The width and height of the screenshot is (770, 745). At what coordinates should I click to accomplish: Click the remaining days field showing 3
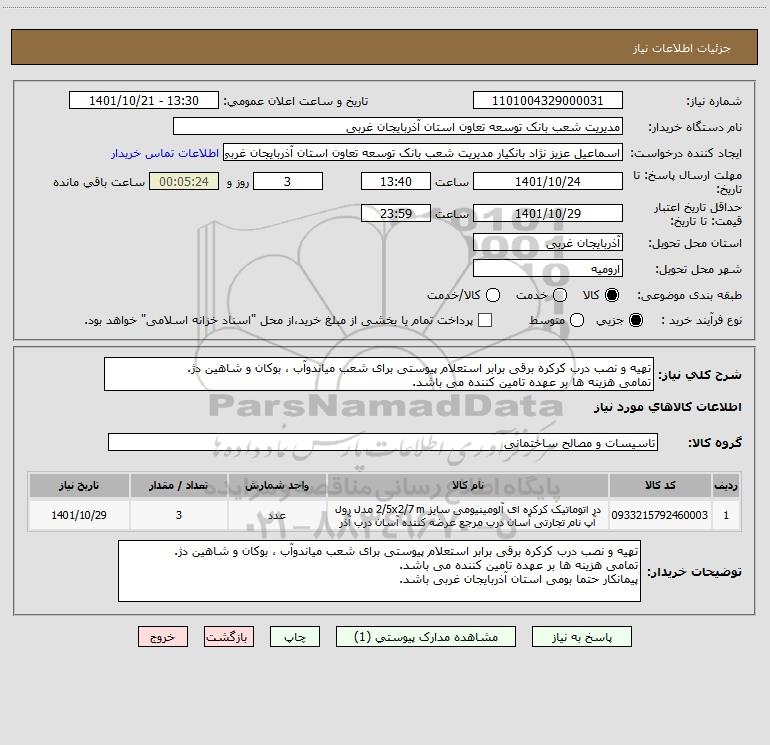(288, 181)
